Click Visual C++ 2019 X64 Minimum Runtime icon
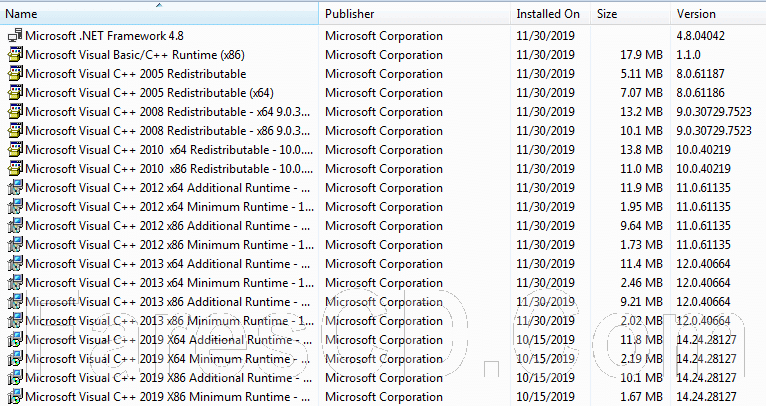This screenshot has width=766, height=406. 15,359
